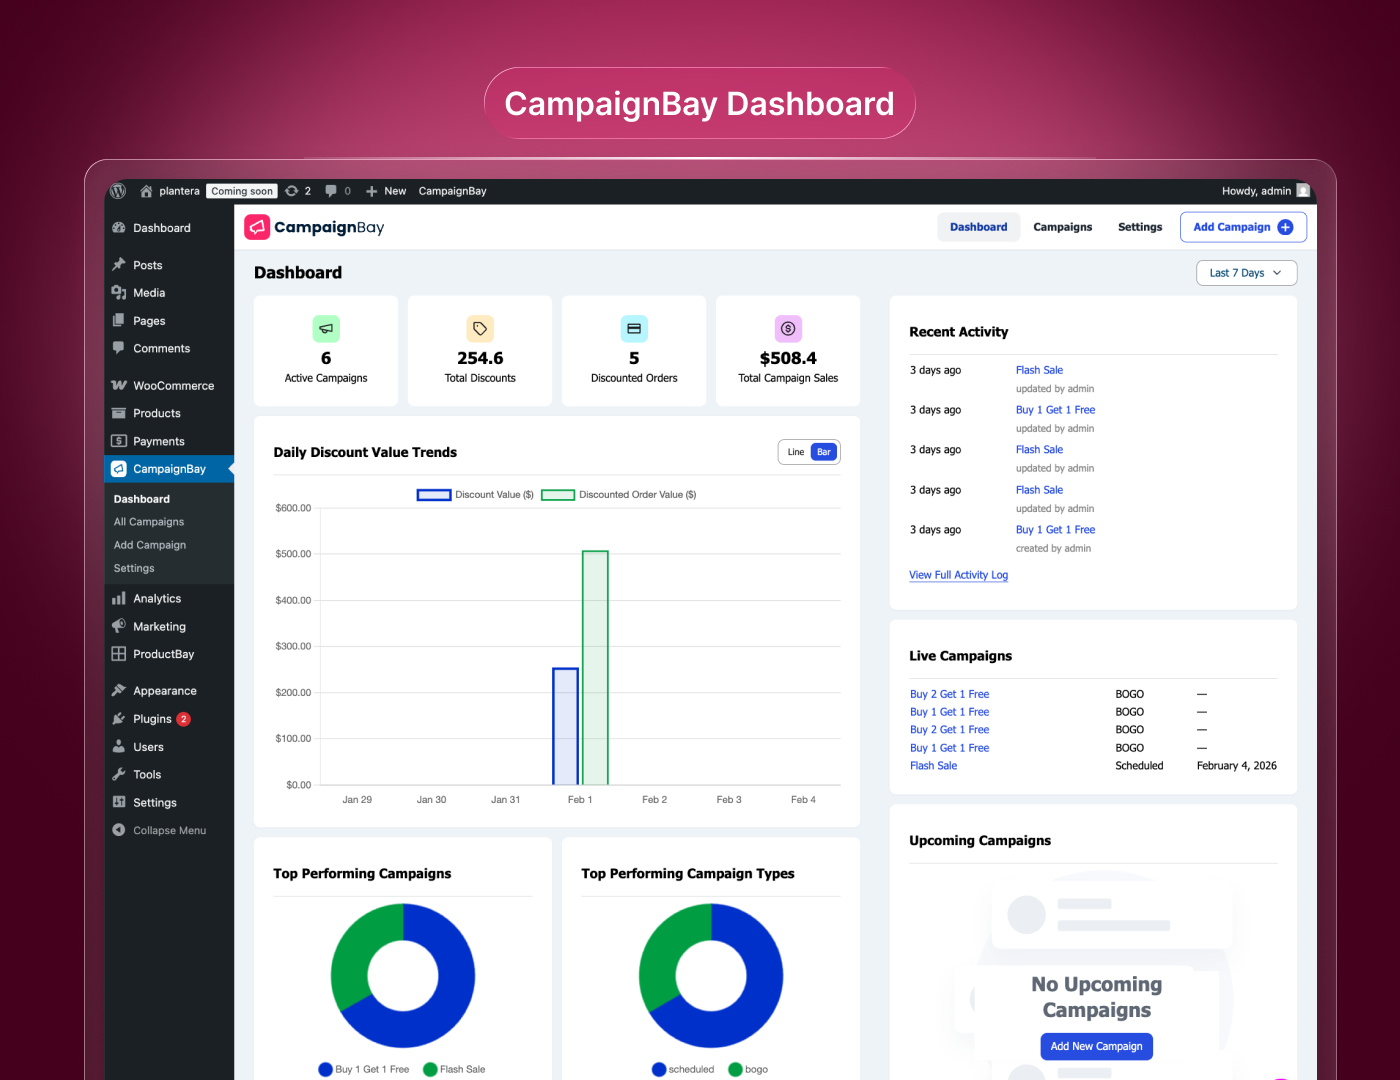Click the Top Performing Campaigns donut chart

(x=402, y=976)
